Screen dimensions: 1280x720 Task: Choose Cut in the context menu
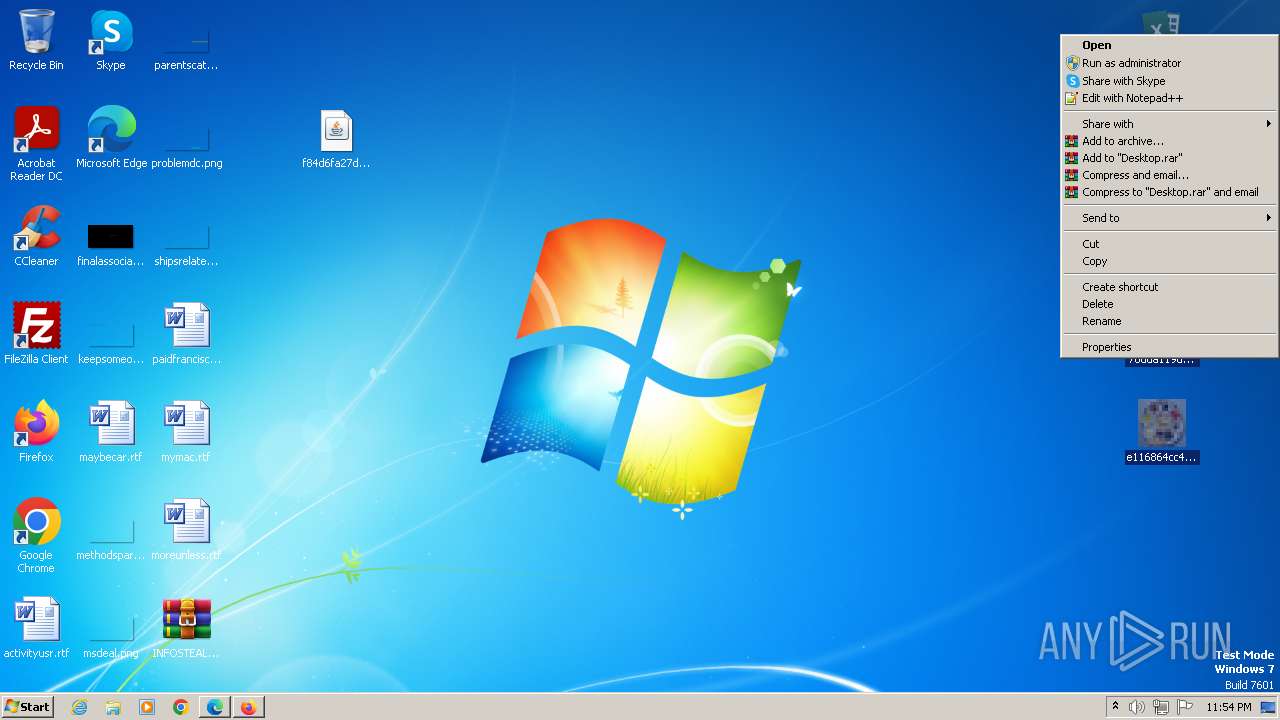coord(1169,244)
